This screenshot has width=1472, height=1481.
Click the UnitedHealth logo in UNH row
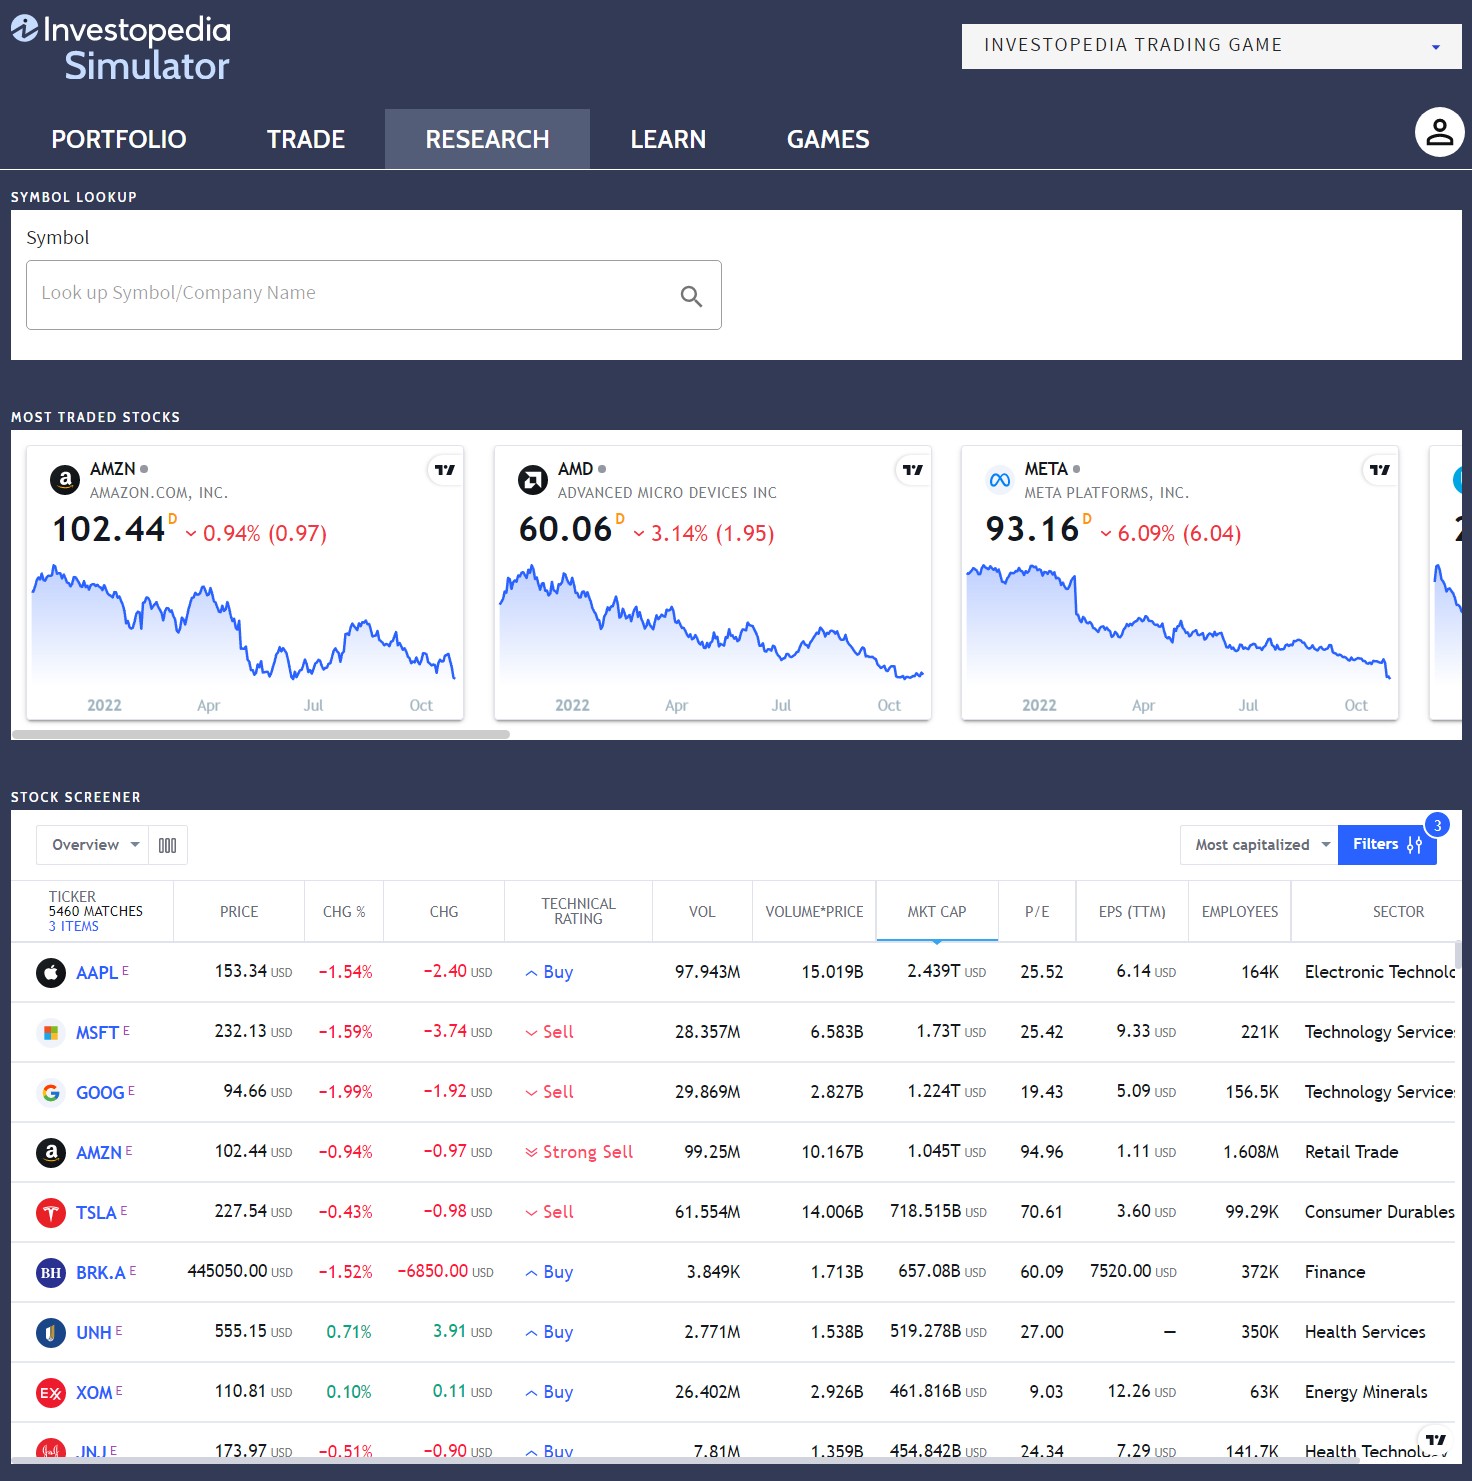pos(51,1332)
